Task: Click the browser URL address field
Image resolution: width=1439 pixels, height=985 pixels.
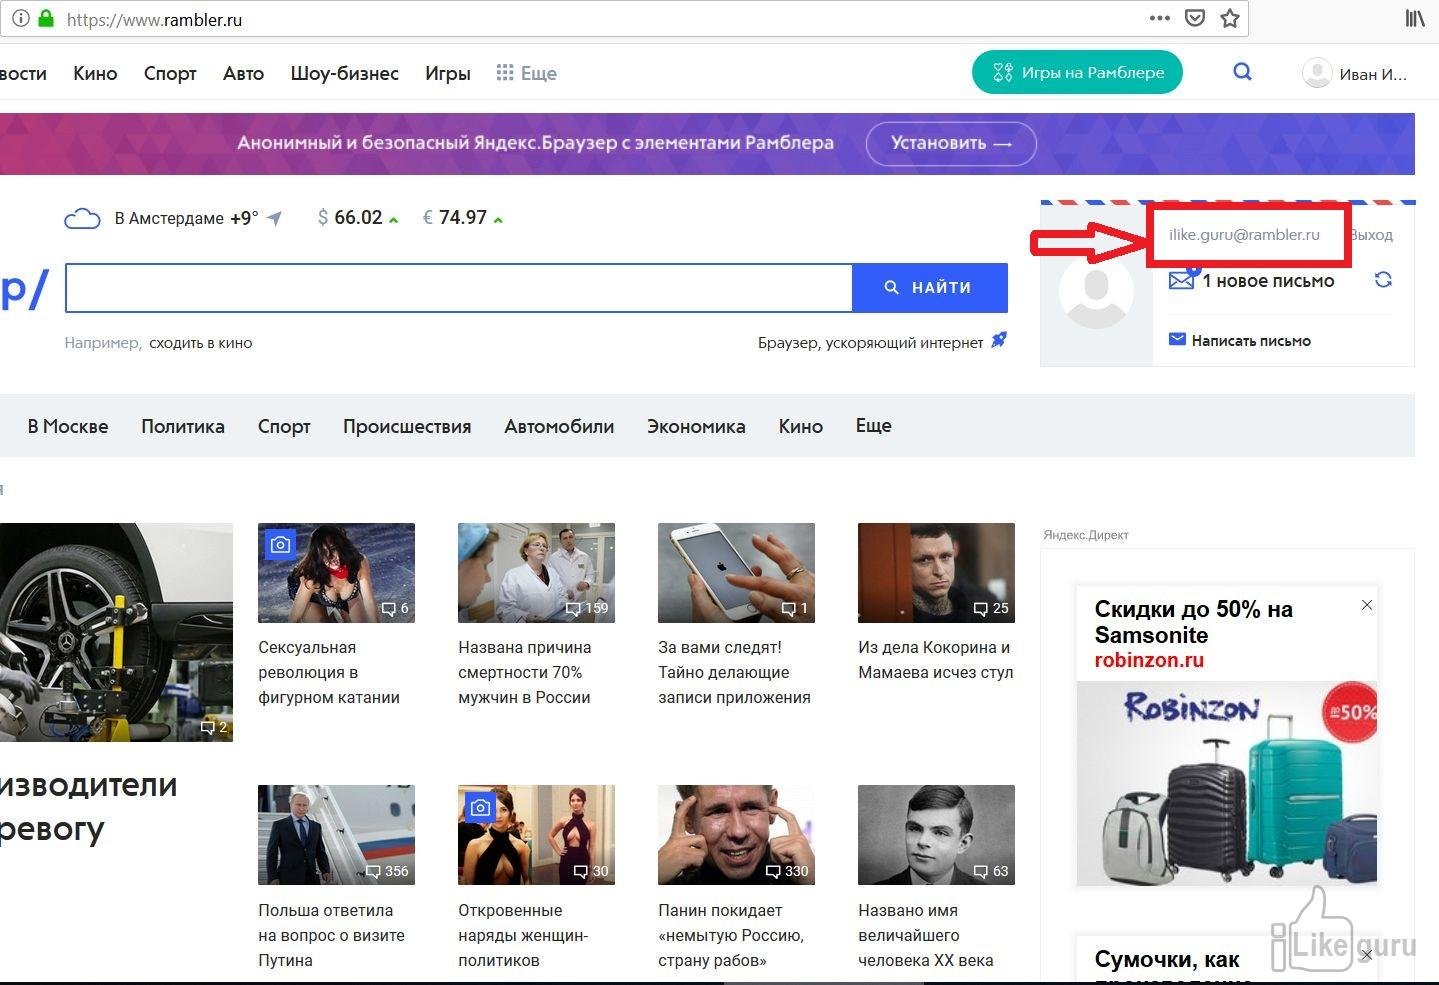Action: tap(600, 19)
